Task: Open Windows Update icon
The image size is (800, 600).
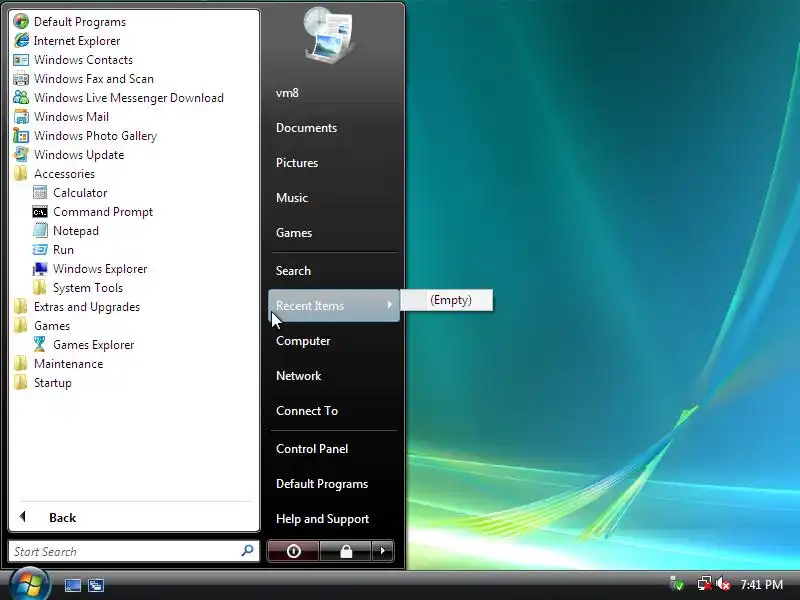Action: point(21,155)
